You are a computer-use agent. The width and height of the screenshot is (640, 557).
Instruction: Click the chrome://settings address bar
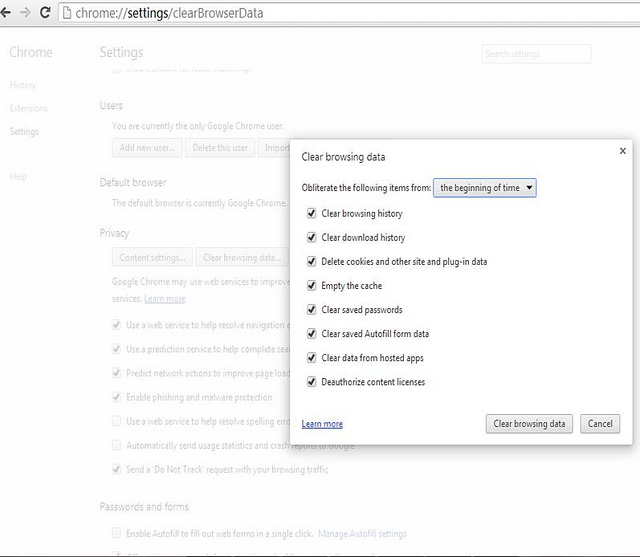click(x=351, y=13)
